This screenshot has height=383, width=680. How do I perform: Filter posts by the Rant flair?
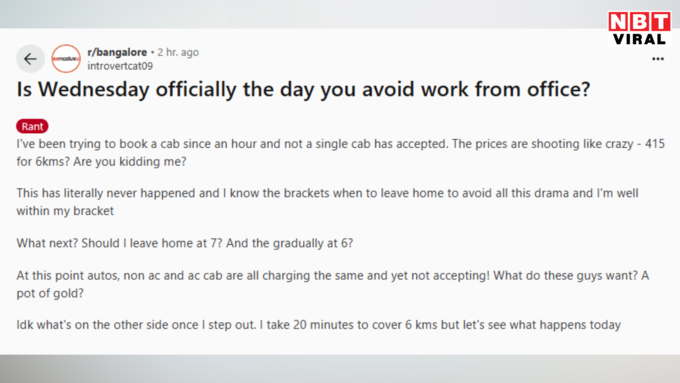point(32,126)
